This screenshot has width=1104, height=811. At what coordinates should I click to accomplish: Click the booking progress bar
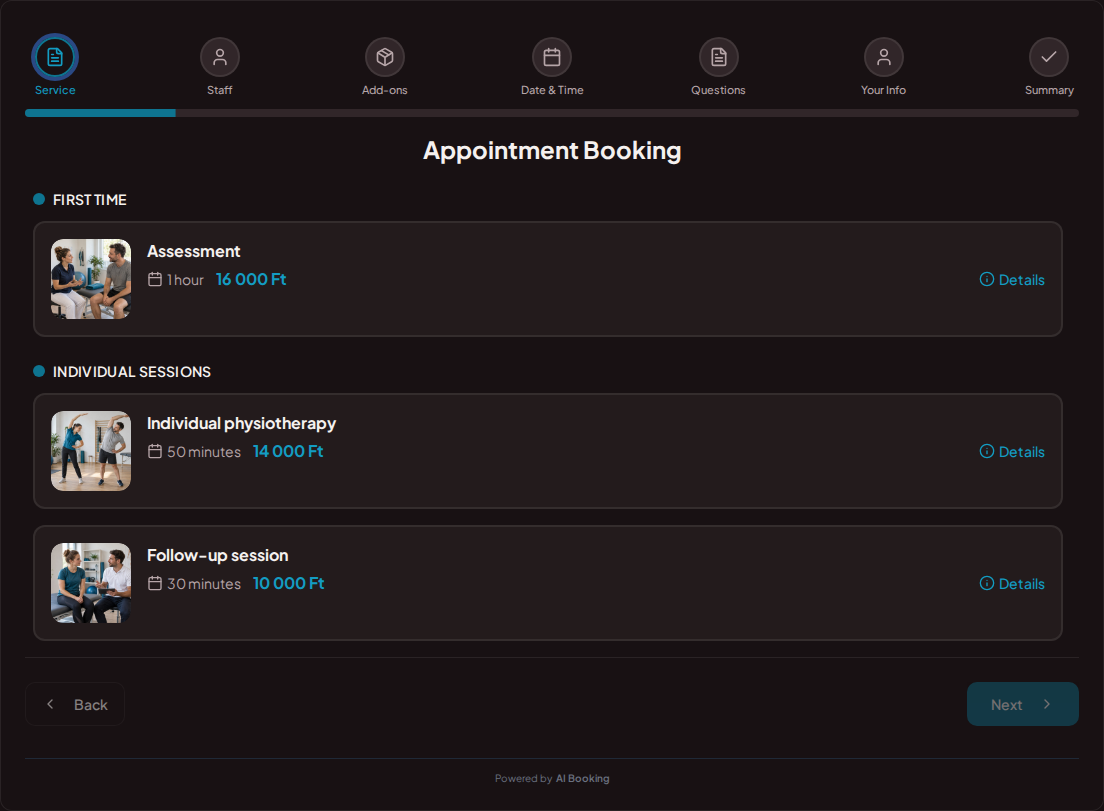552,113
